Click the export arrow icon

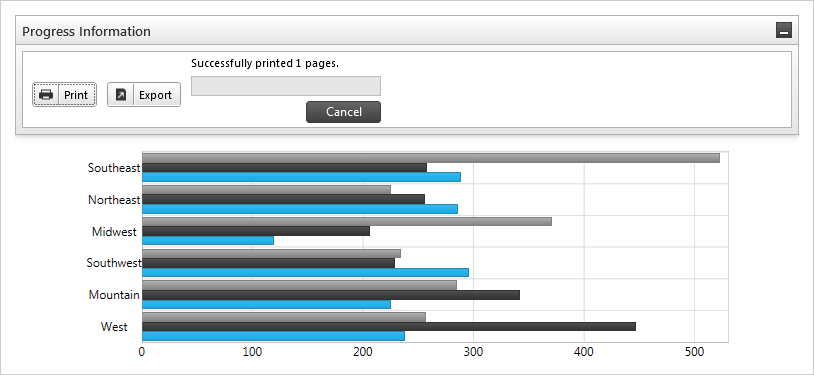coord(121,95)
